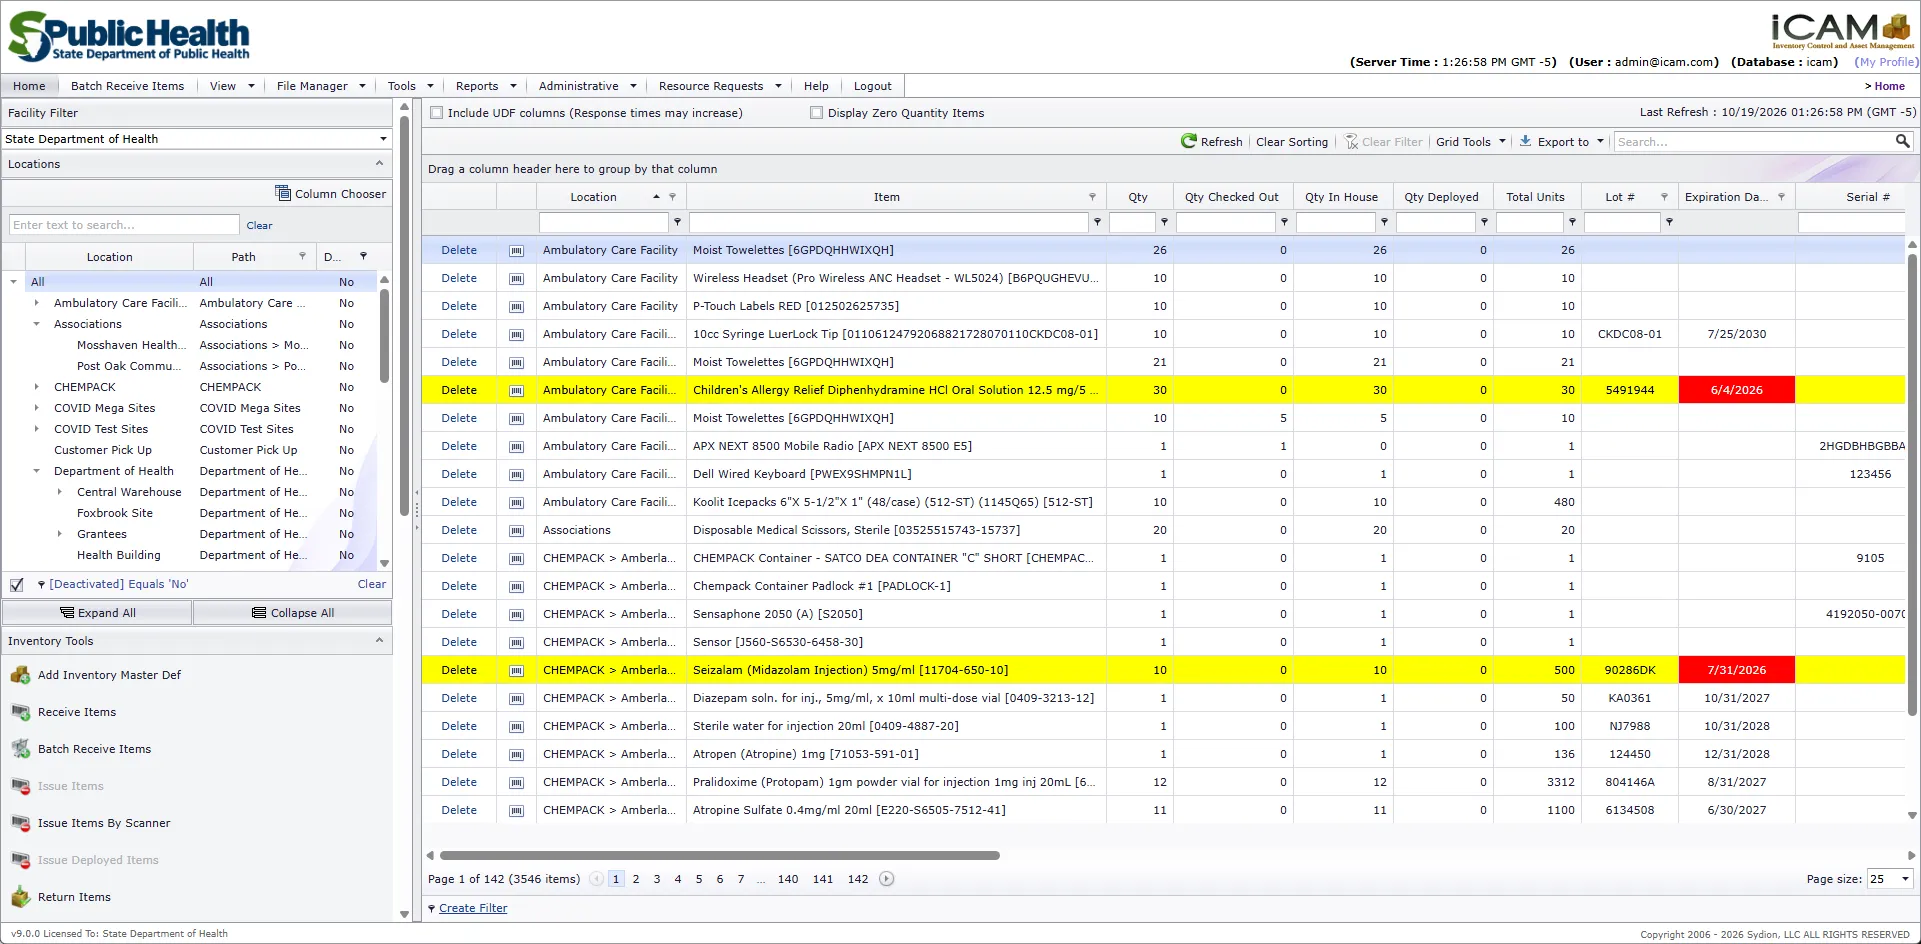Viewport: 1921px width, 944px height.
Task: Go to next page arrow in pager
Action: click(x=886, y=879)
